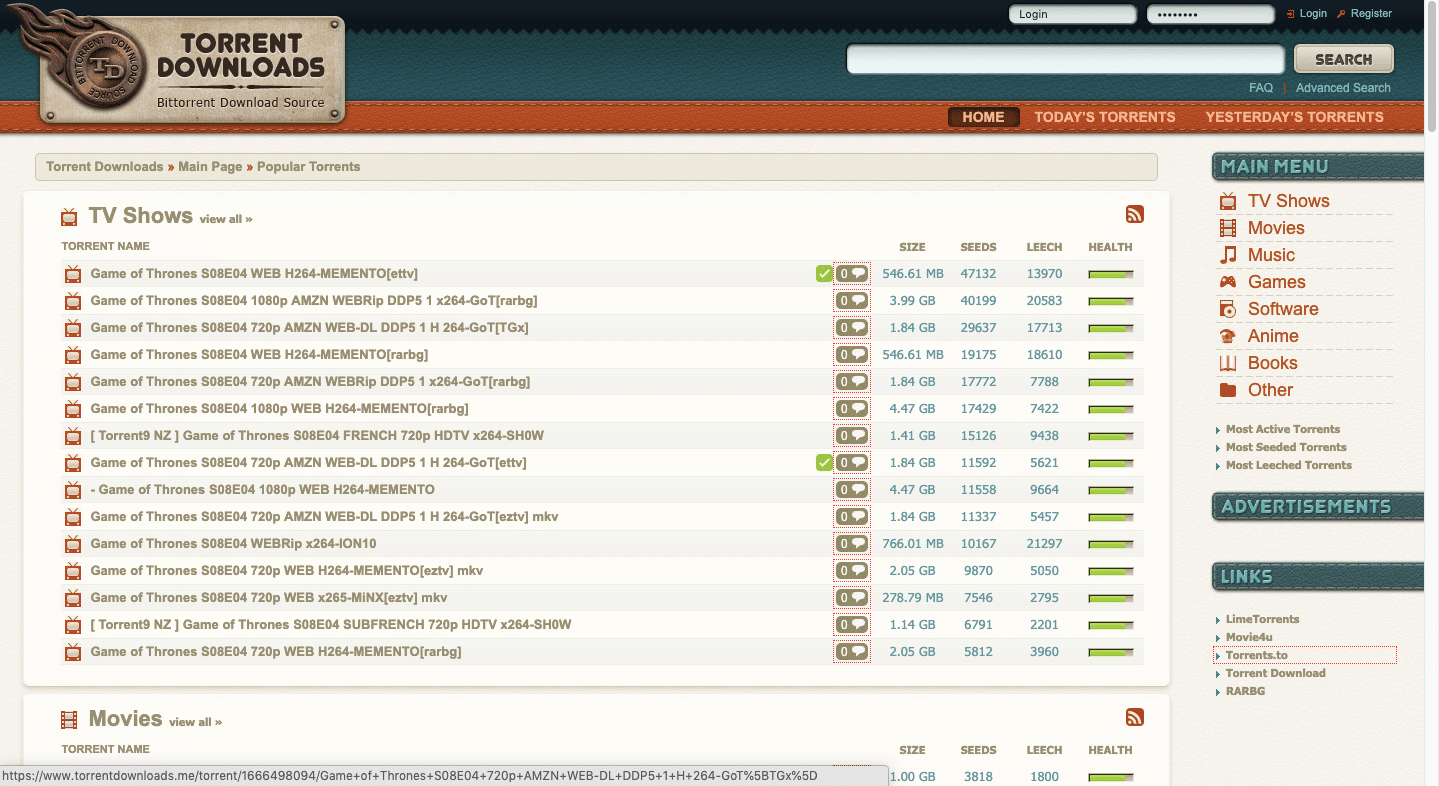
Task: Click the Login username field
Action: click(x=1072, y=14)
